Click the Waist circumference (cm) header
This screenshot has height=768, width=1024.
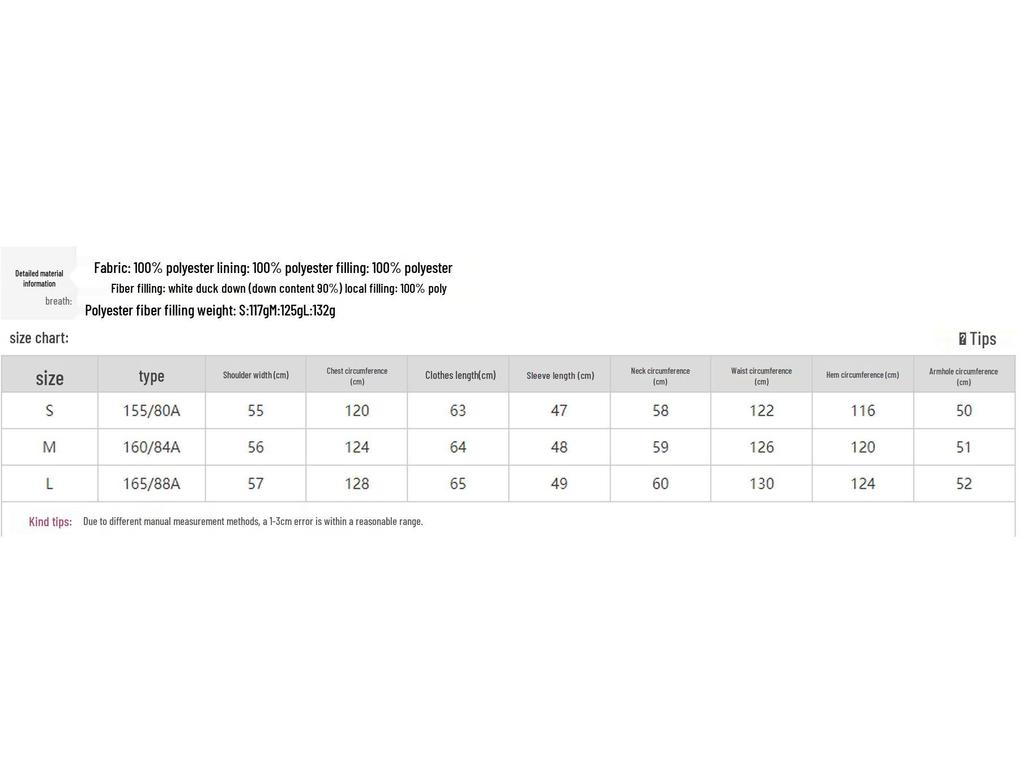click(x=761, y=376)
